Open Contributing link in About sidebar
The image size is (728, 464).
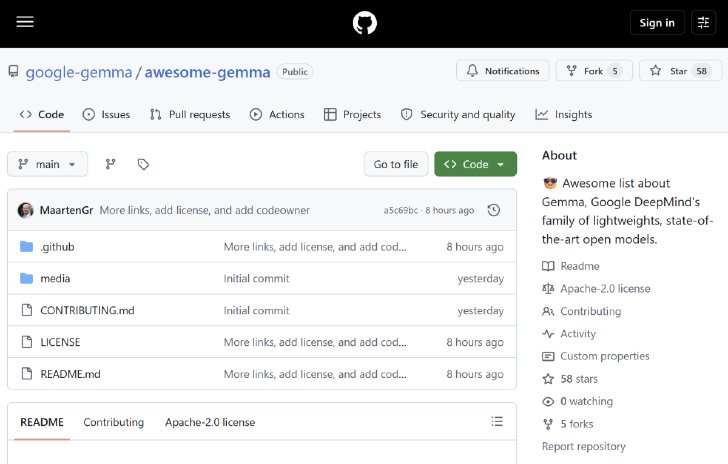[581, 311]
